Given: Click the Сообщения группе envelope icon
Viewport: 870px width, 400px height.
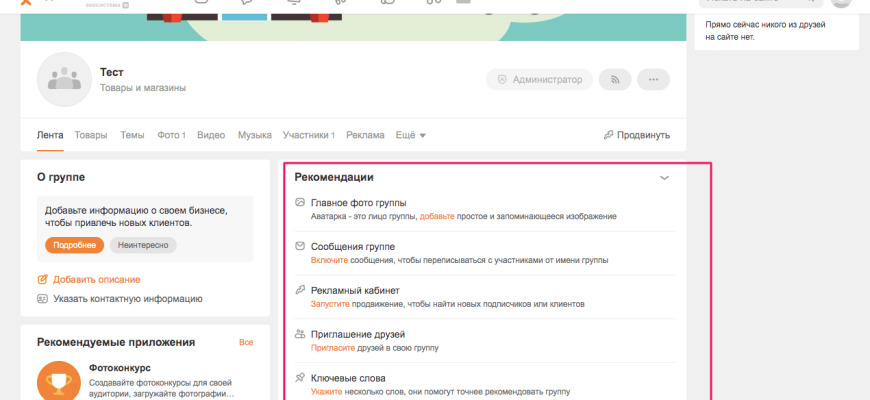Looking at the screenshot, I should click(300, 246).
